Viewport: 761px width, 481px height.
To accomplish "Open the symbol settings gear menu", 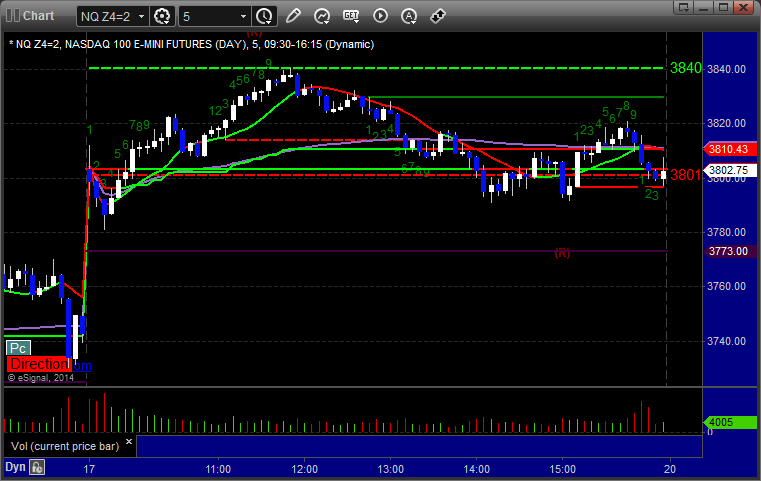I will click(162, 16).
